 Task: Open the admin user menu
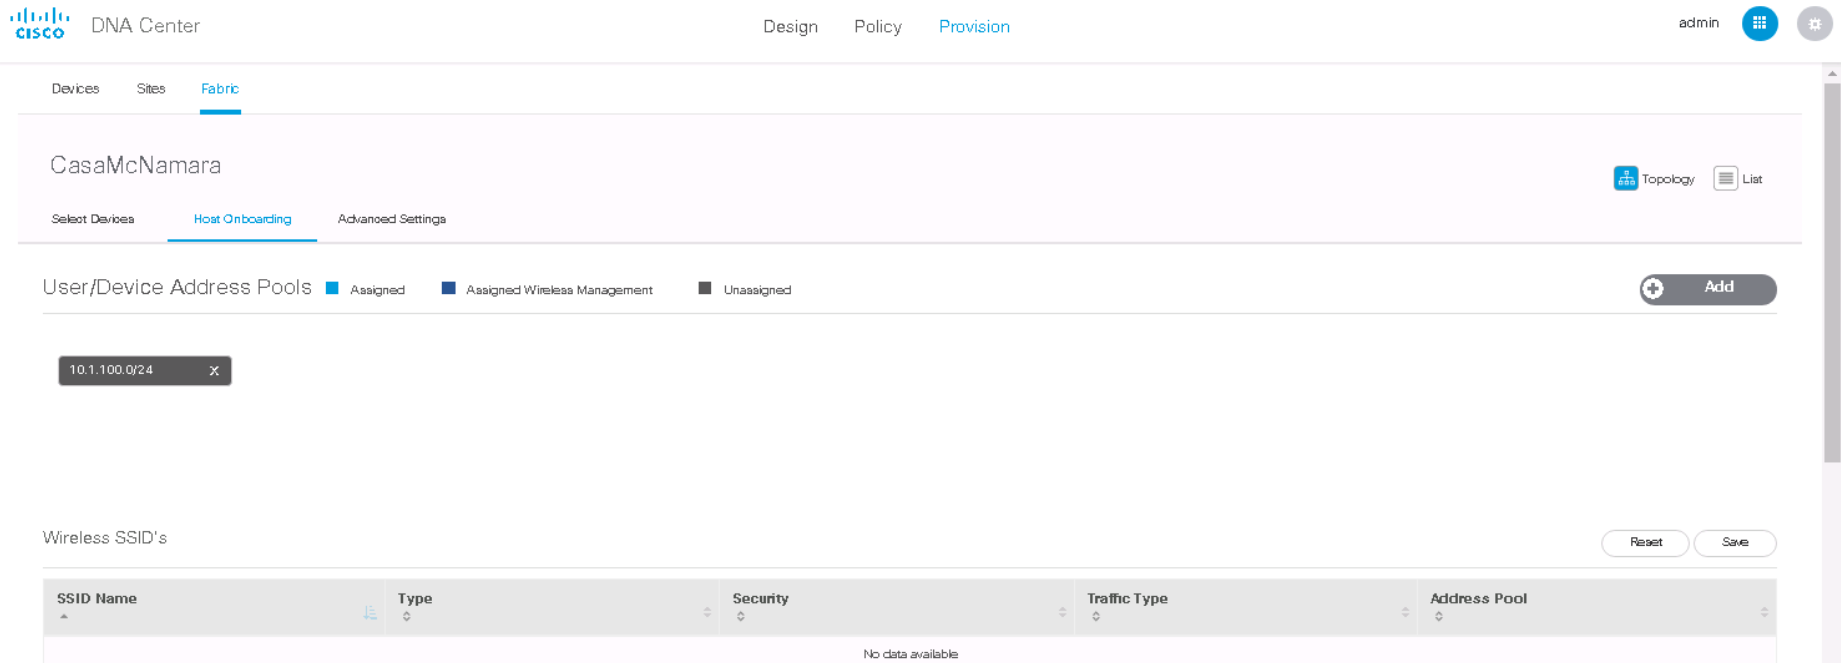tap(1698, 23)
